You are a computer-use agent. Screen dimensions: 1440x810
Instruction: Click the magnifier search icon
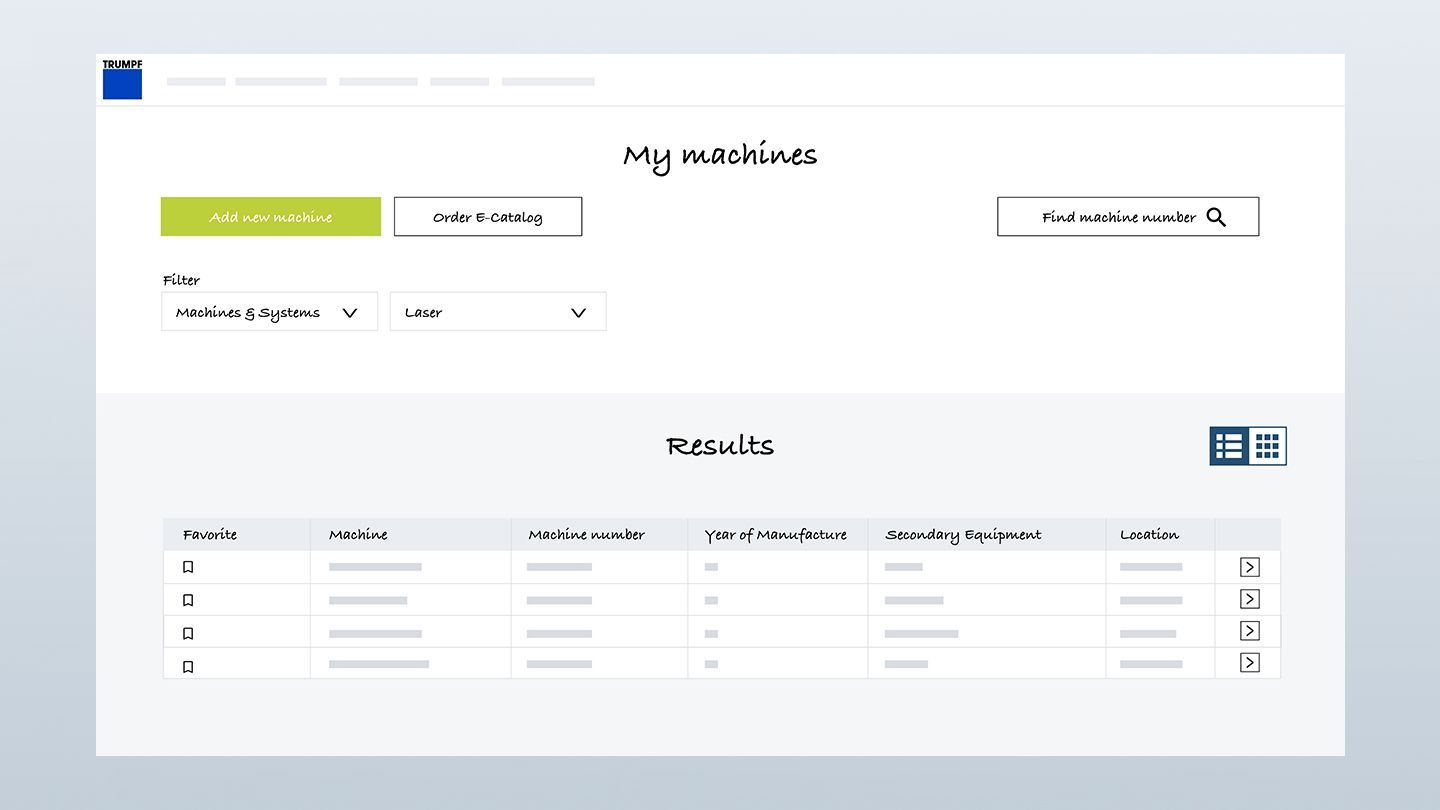(x=1216, y=217)
